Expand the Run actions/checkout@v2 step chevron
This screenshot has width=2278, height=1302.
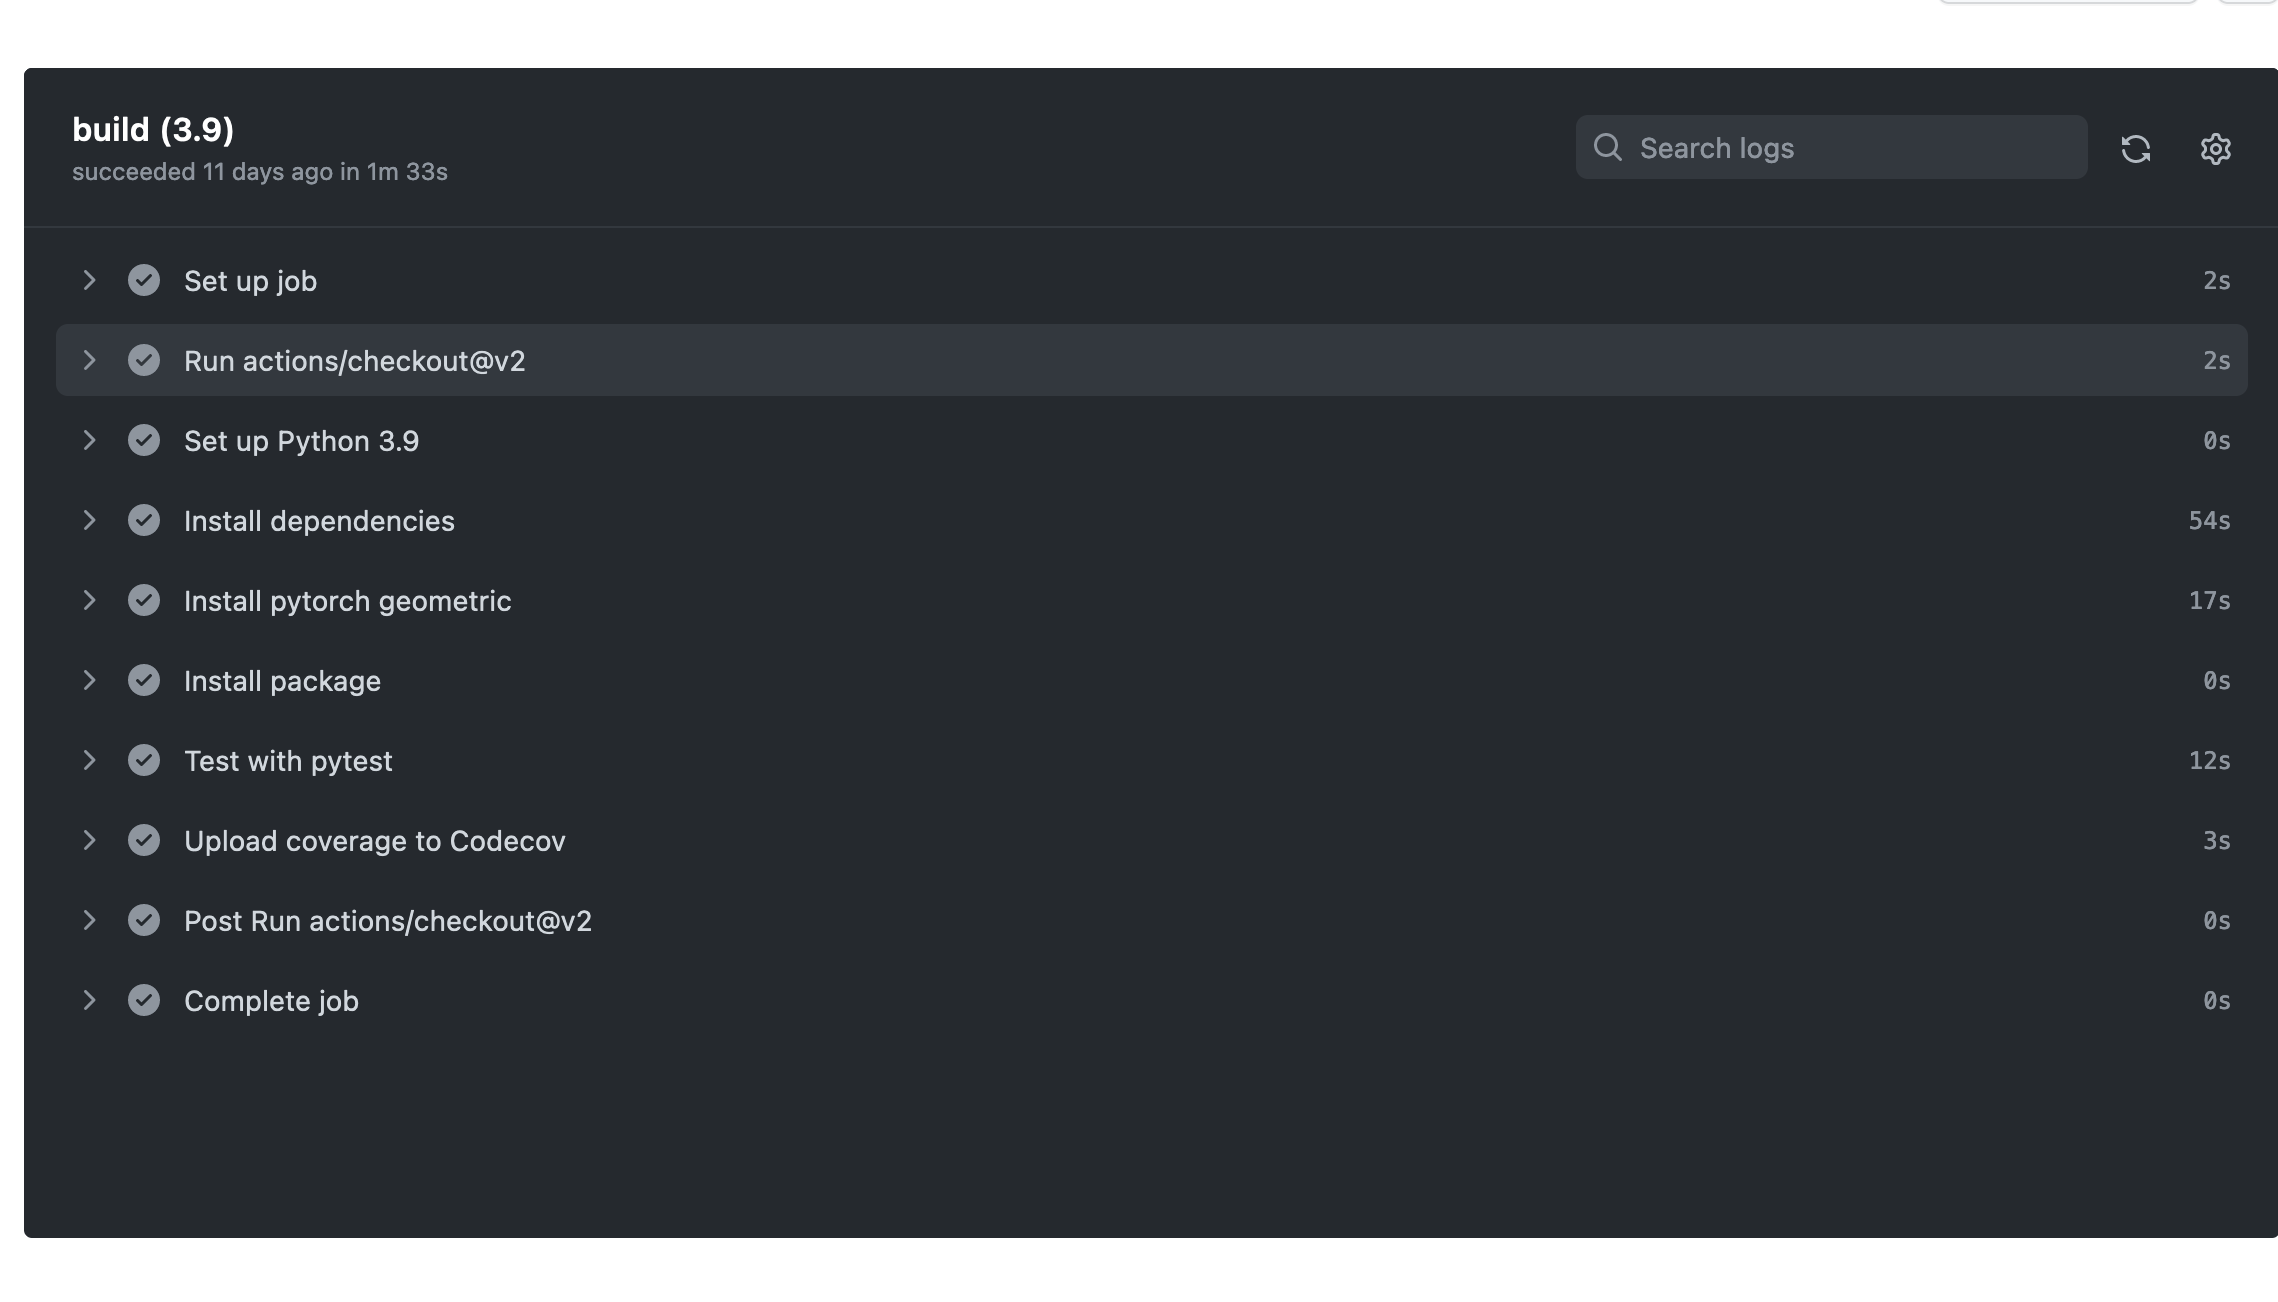[x=89, y=360]
